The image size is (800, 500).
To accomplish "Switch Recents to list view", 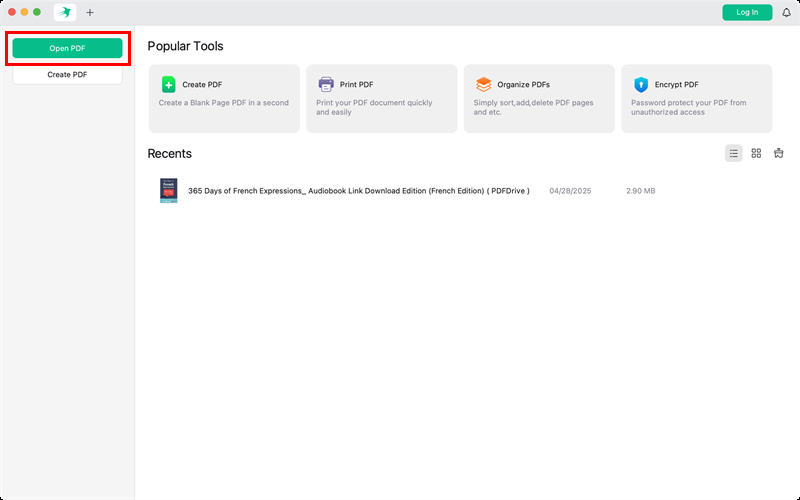I will point(733,153).
